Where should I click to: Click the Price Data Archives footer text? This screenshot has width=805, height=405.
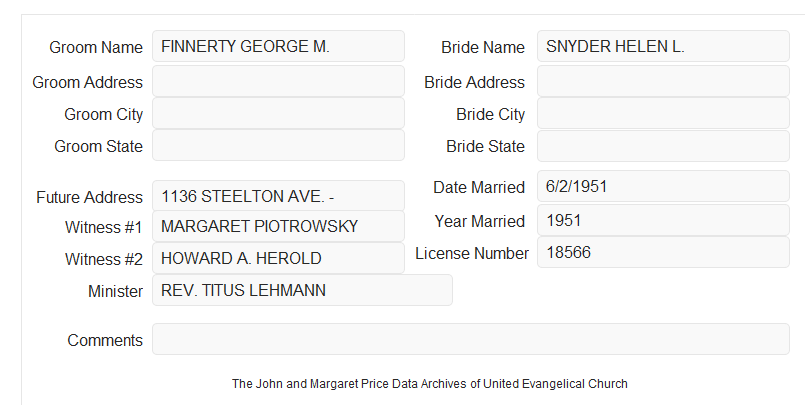point(430,383)
